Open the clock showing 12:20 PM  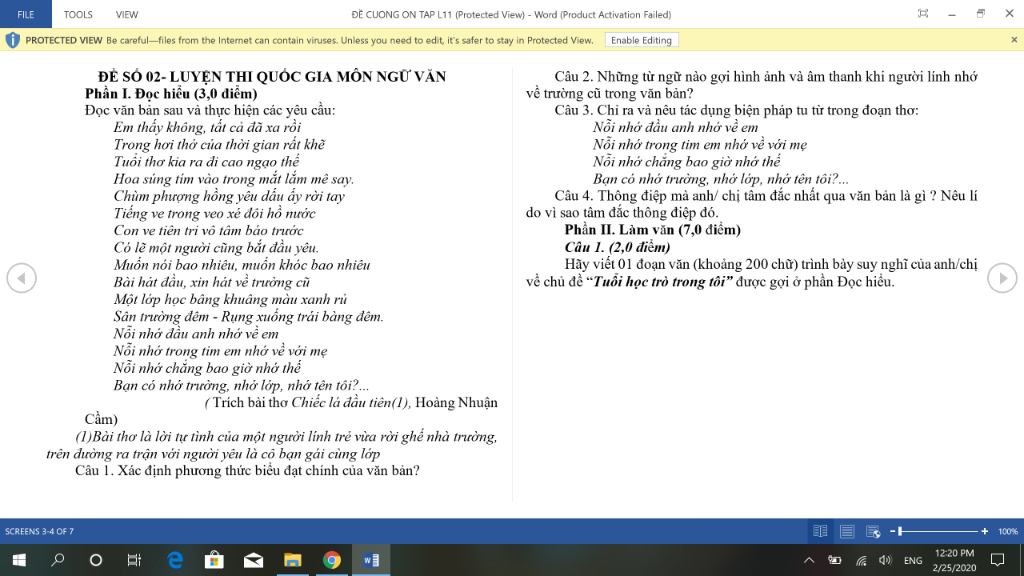pos(954,560)
